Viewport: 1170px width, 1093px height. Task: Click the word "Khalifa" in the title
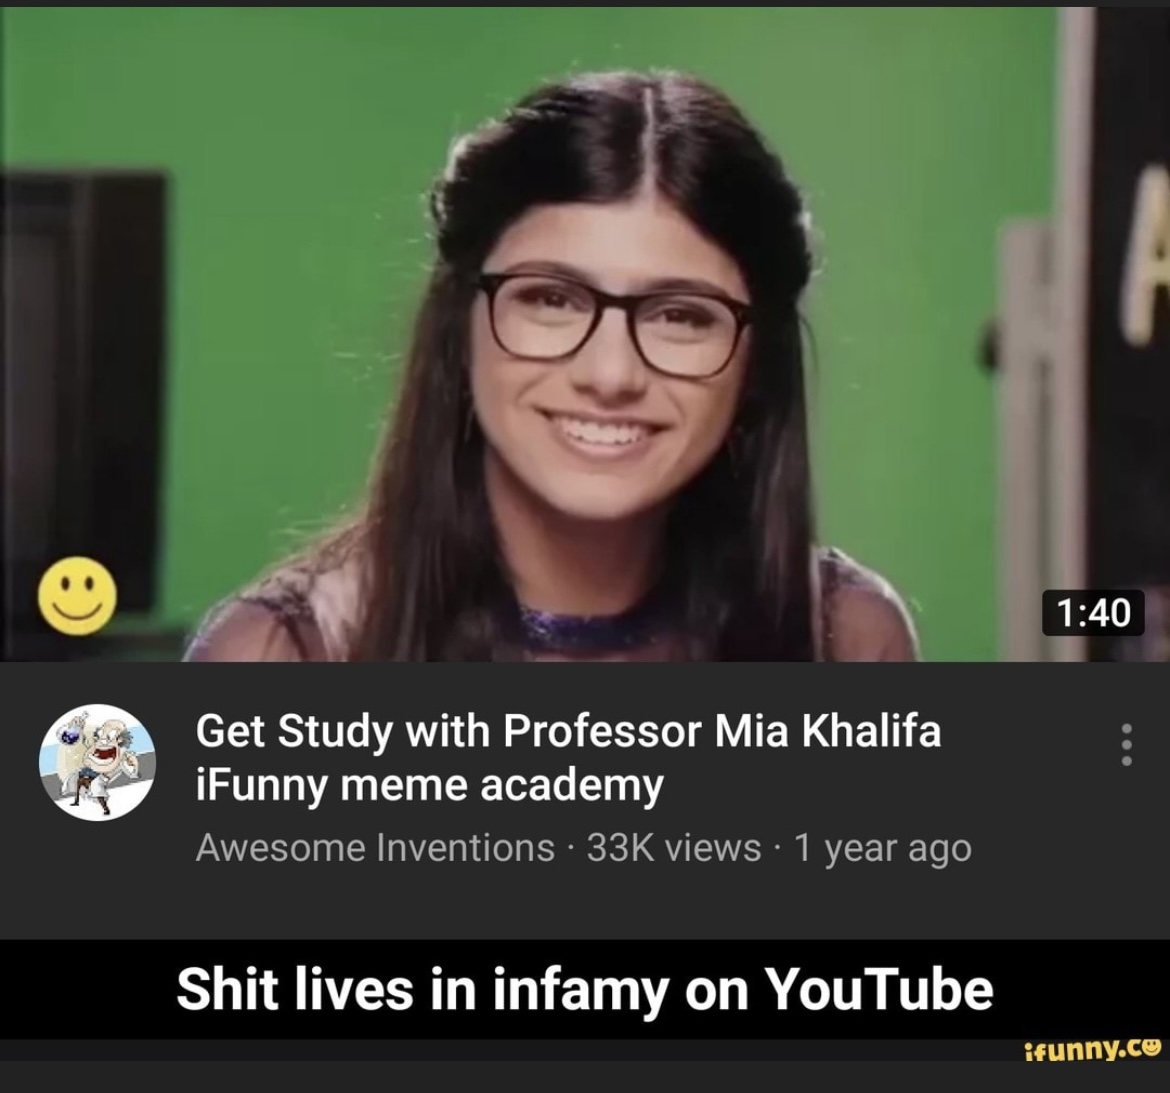click(871, 730)
